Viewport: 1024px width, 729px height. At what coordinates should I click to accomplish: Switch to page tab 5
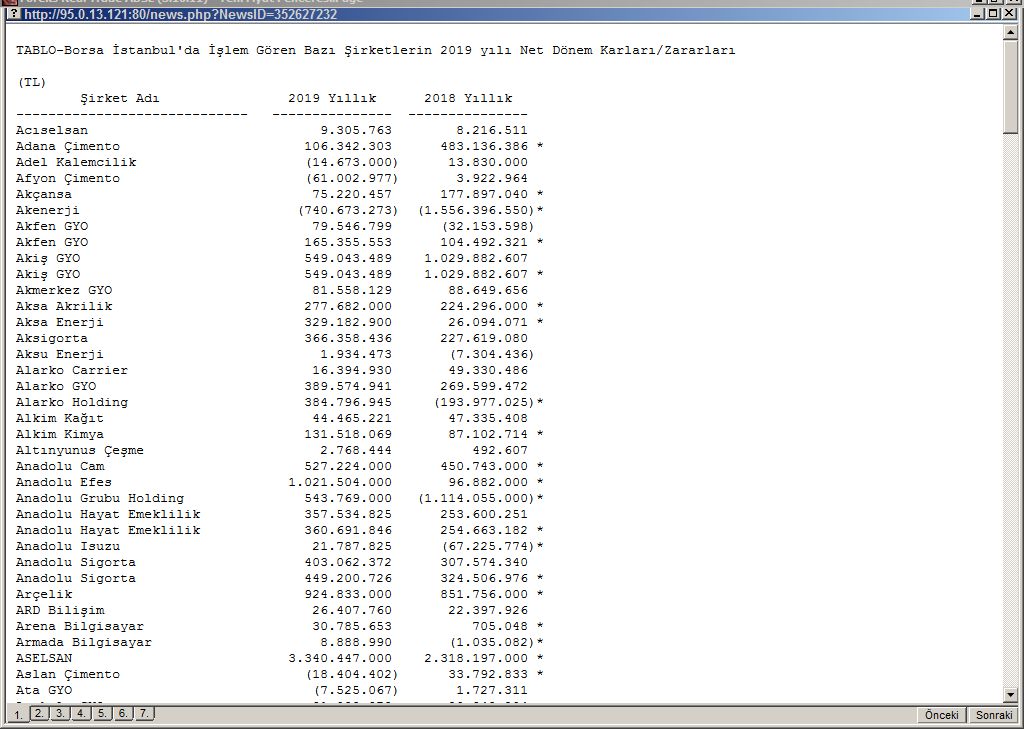pos(102,713)
